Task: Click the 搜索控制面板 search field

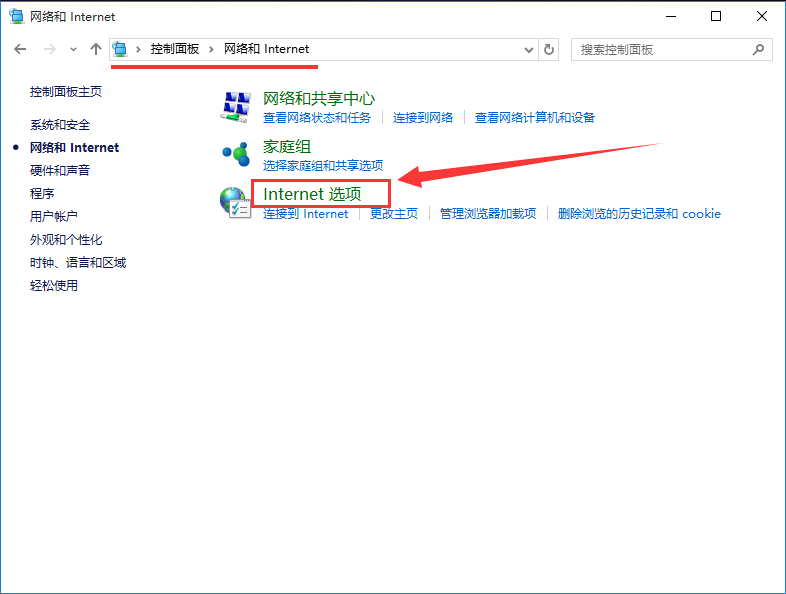Action: coord(660,49)
